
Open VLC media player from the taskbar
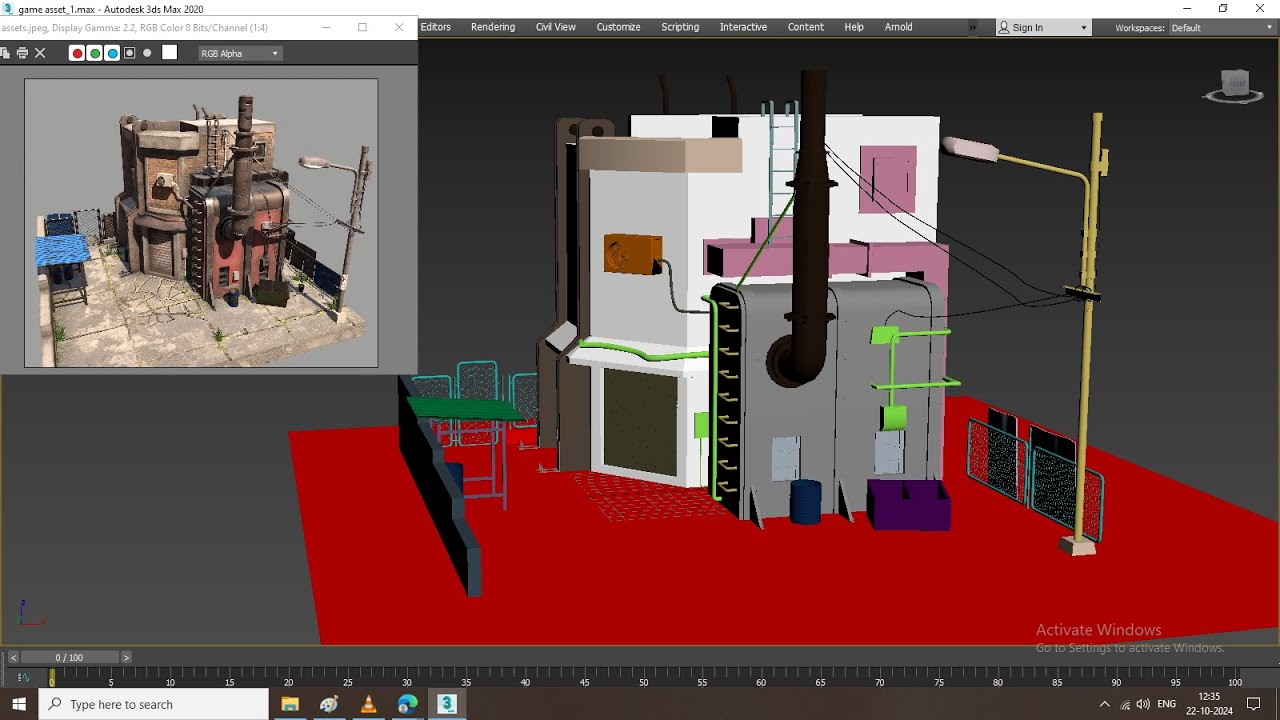coord(368,704)
